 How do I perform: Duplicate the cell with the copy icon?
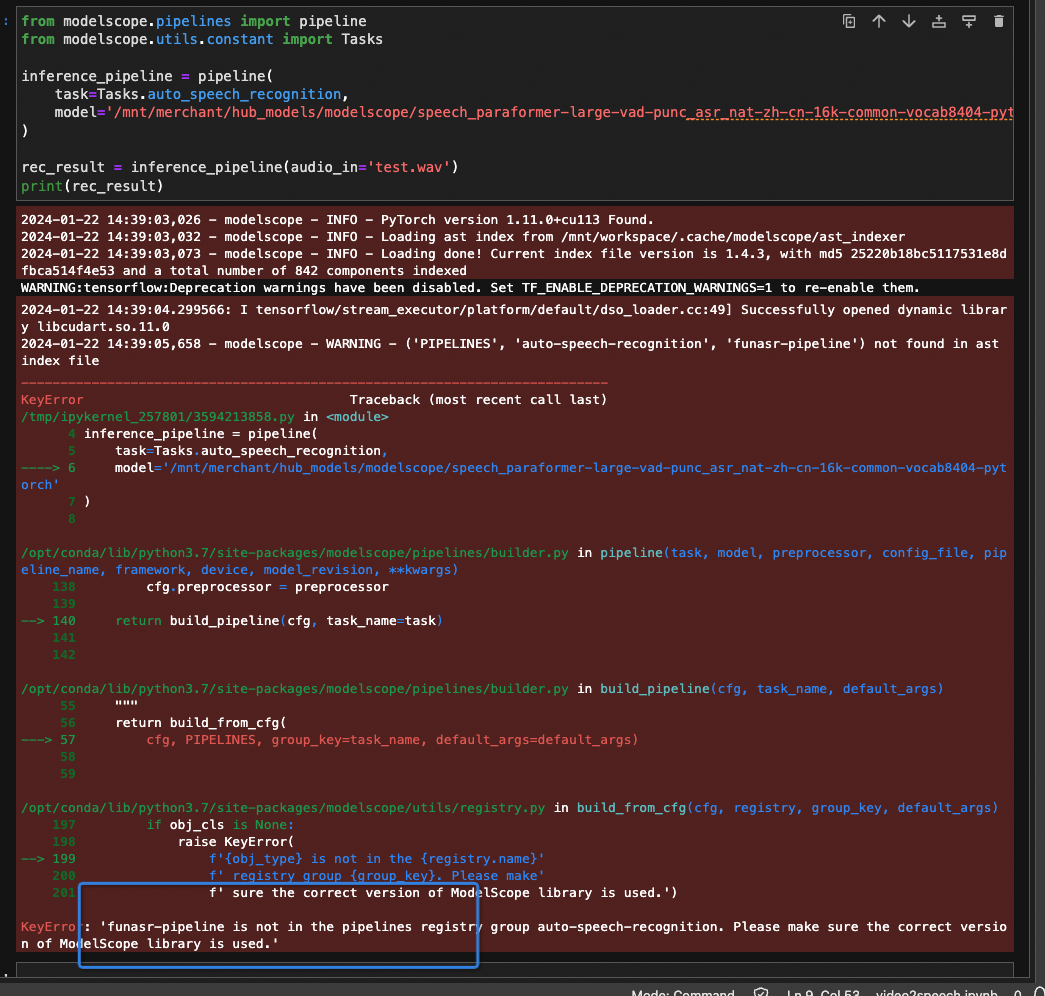[x=848, y=21]
